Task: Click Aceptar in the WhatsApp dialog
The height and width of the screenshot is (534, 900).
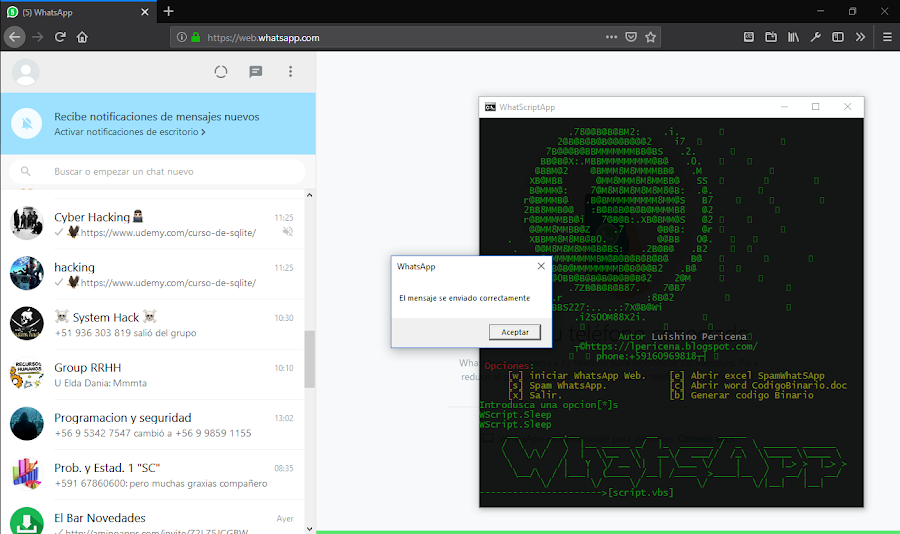Action: click(x=515, y=332)
